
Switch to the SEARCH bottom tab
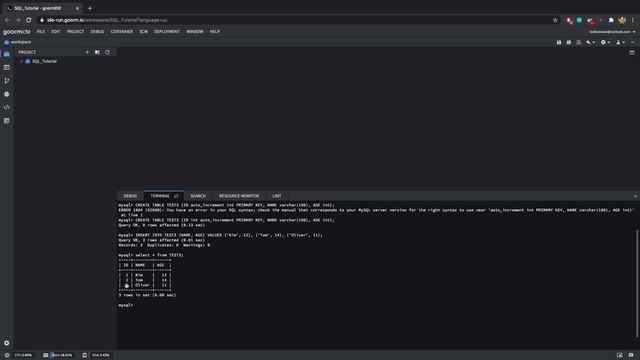(x=198, y=196)
